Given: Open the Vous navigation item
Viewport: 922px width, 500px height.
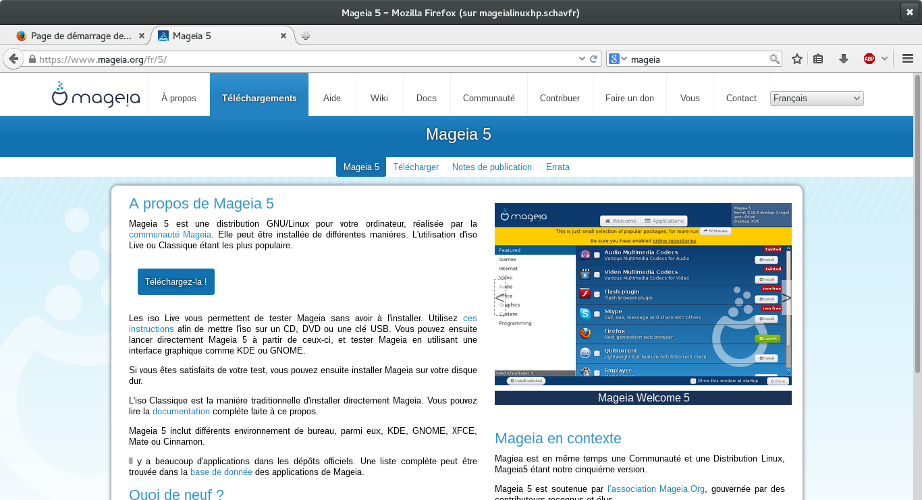Looking at the screenshot, I should click(690, 98).
